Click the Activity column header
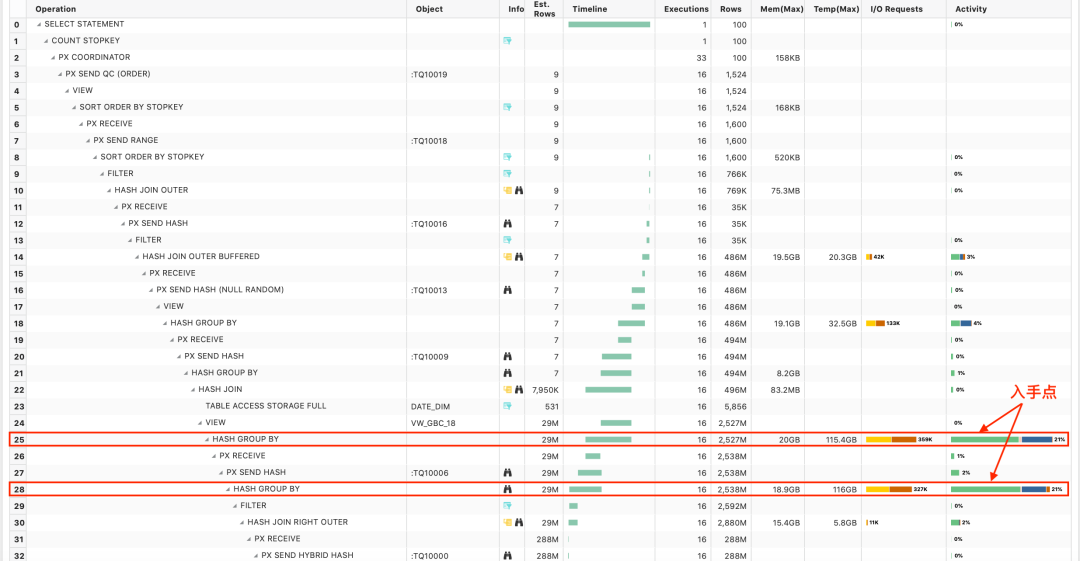 970,9
